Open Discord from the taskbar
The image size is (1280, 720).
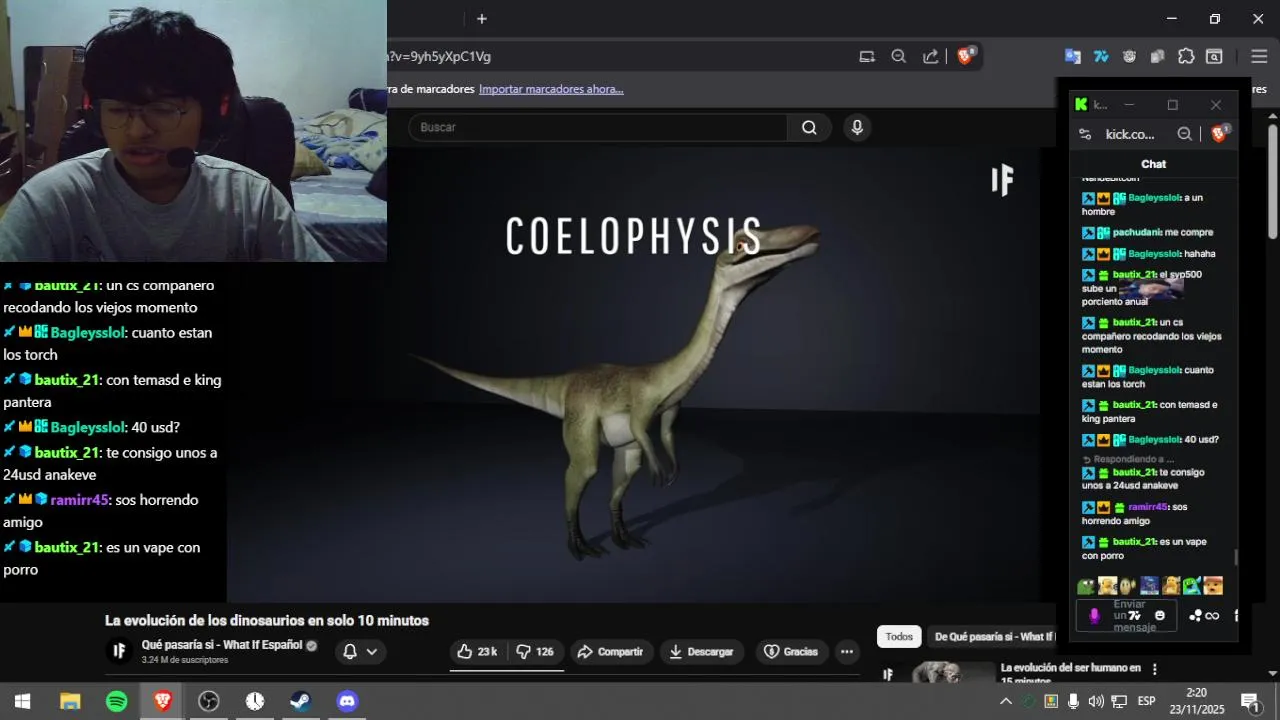348,701
